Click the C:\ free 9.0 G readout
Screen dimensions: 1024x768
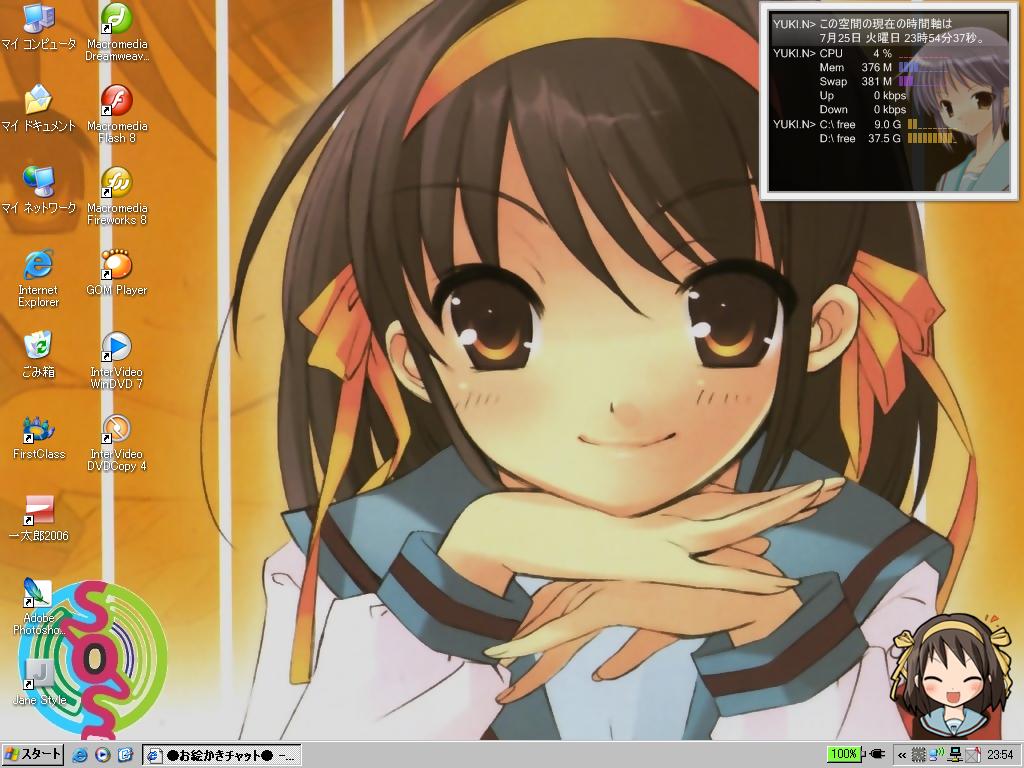click(861, 124)
